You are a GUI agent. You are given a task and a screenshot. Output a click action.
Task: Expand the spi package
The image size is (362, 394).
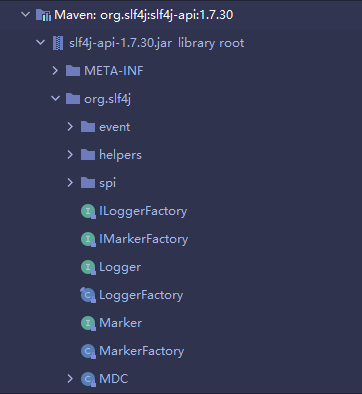(x=70, y=183)
